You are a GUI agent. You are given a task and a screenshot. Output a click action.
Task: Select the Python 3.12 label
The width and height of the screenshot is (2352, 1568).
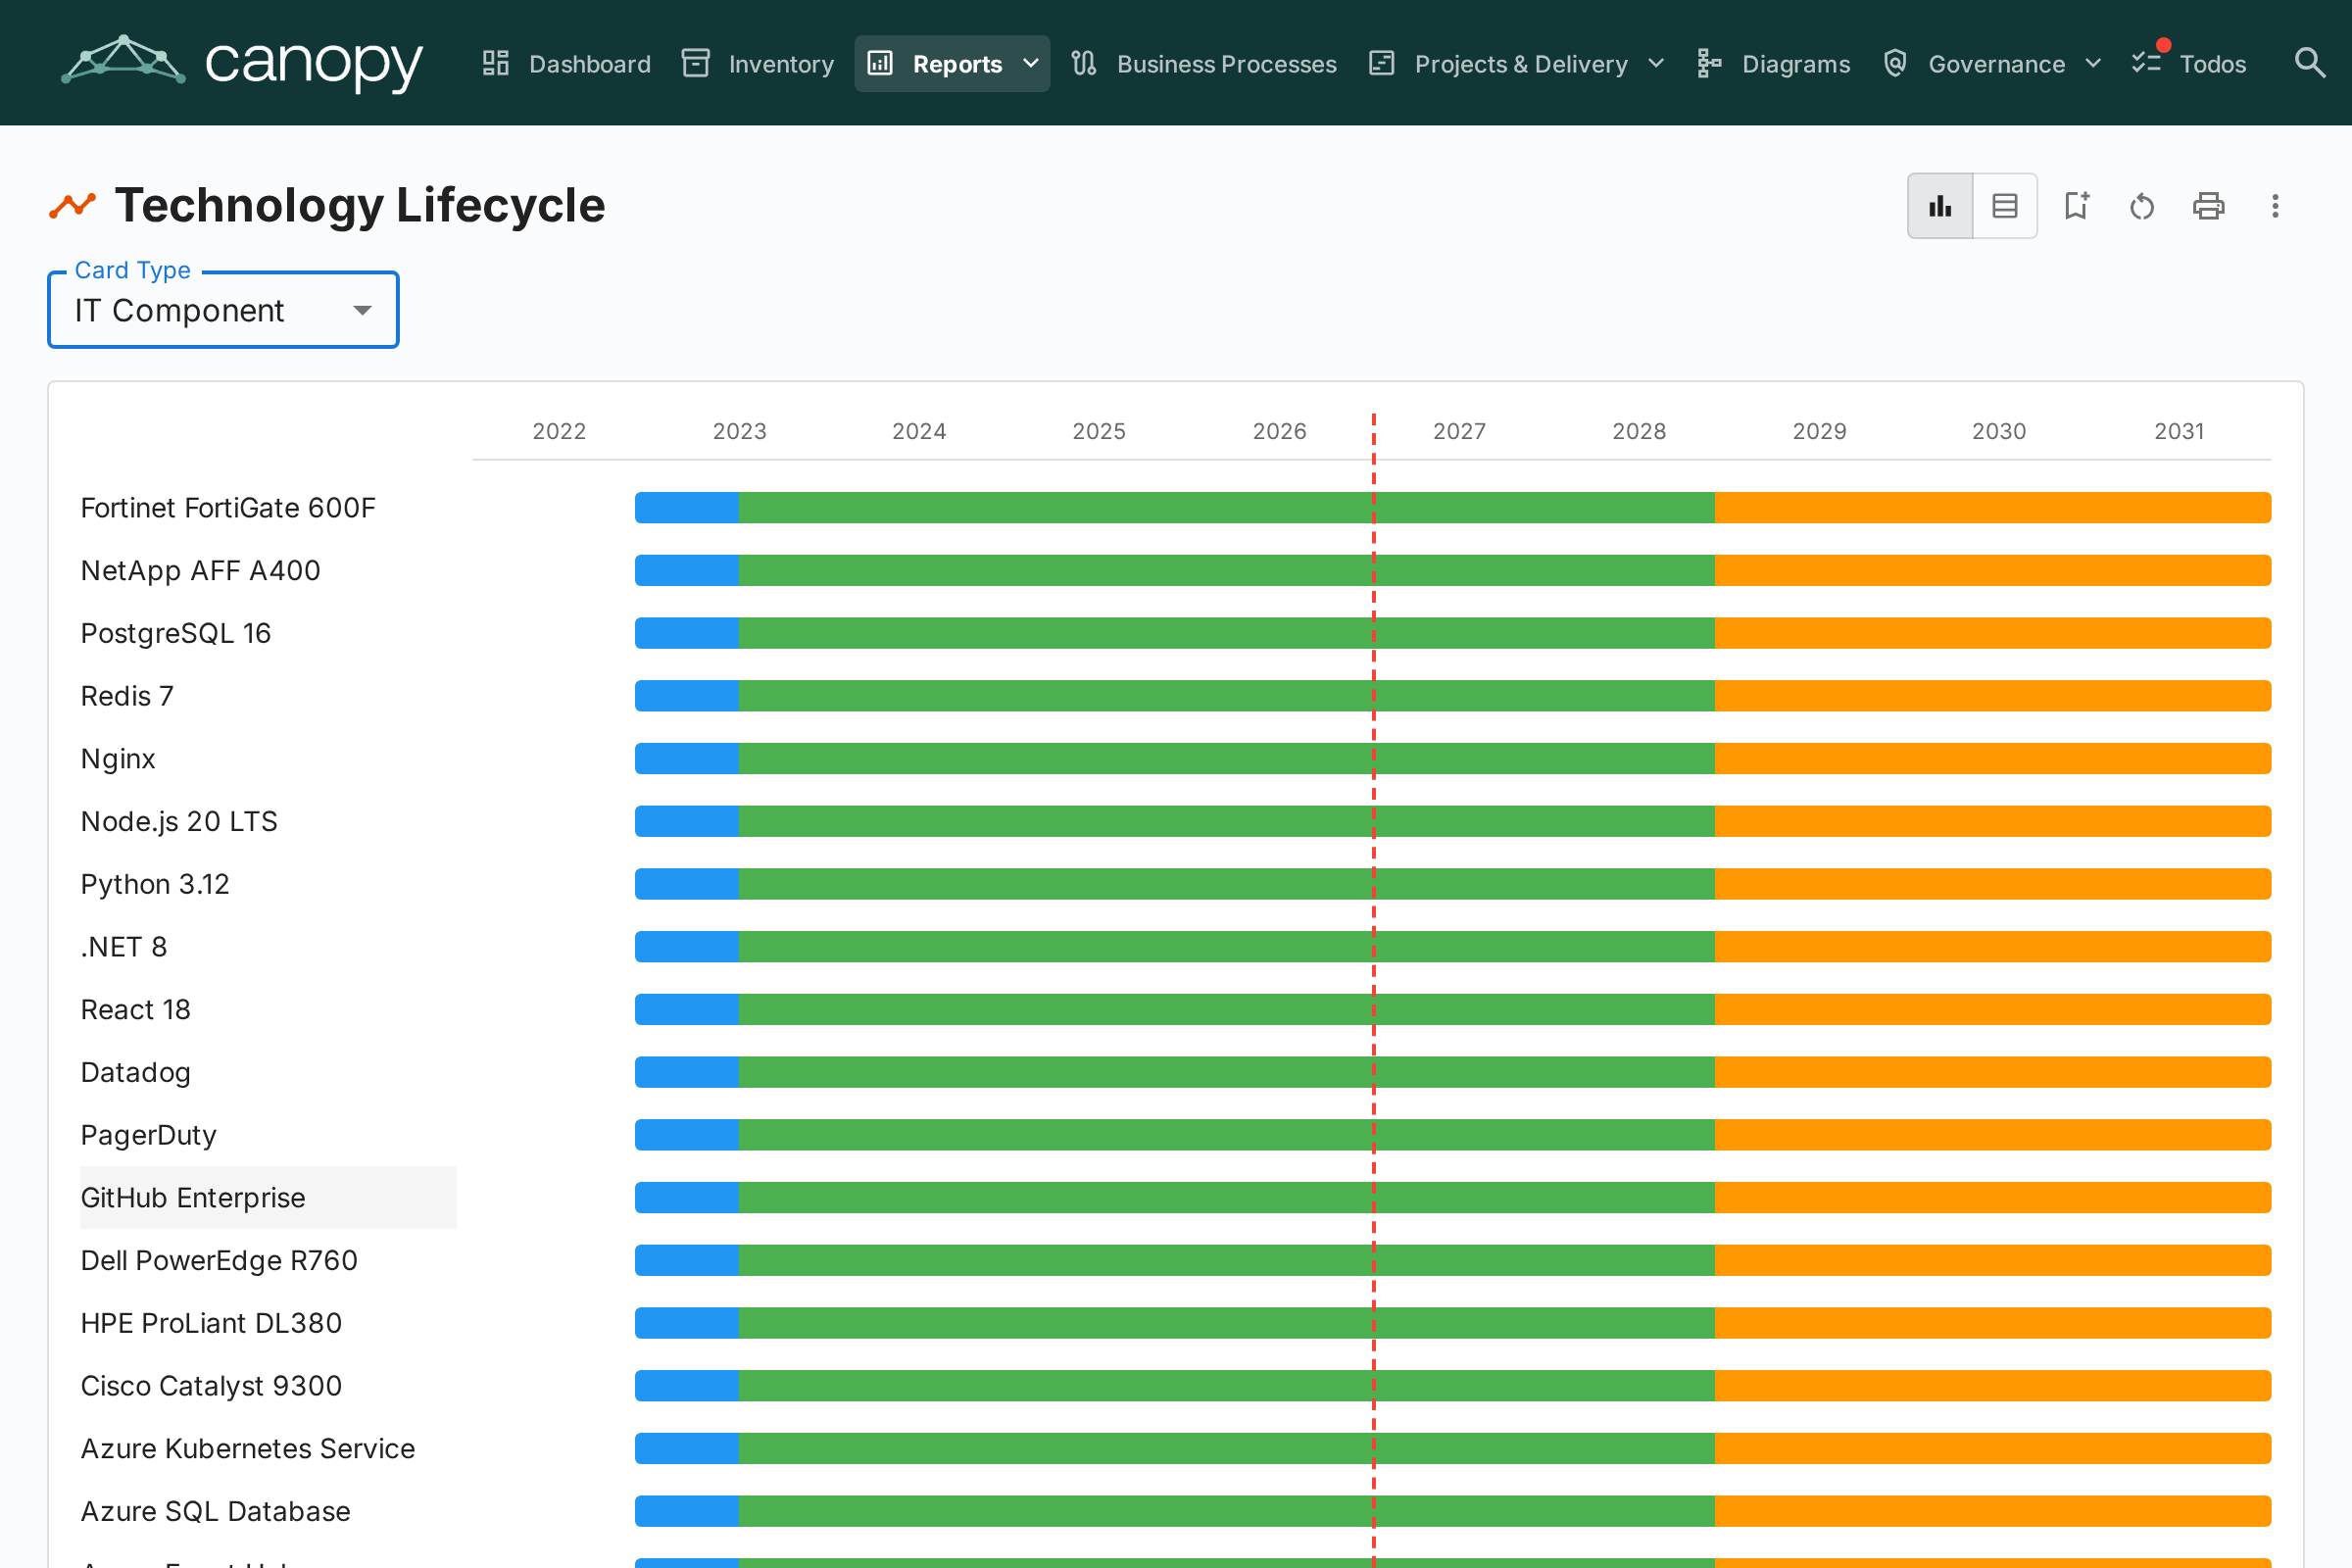pos(155,885)
